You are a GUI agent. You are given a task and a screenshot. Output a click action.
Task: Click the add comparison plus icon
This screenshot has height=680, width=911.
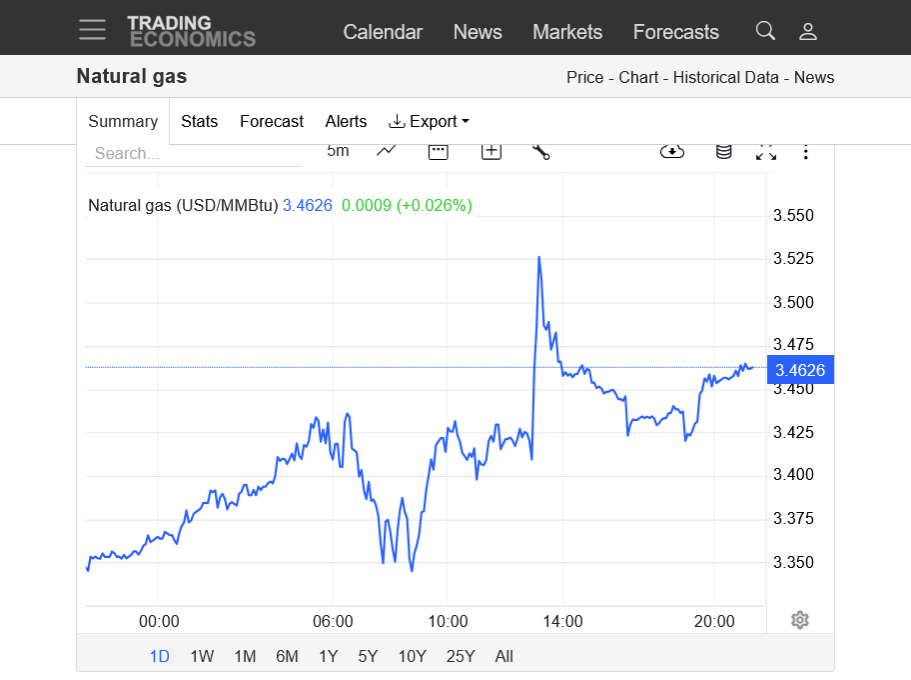[x=490, y=151]
